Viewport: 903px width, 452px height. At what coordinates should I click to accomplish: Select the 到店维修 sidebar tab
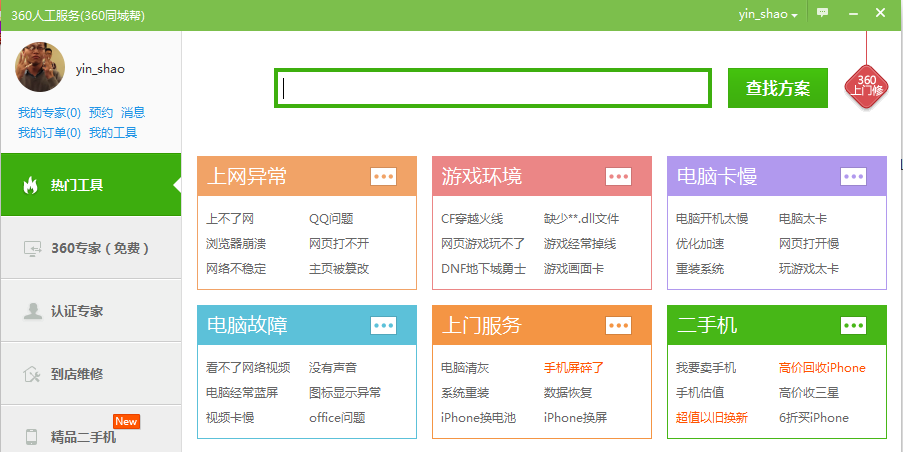pyautogui.click(x=91, y=374)
